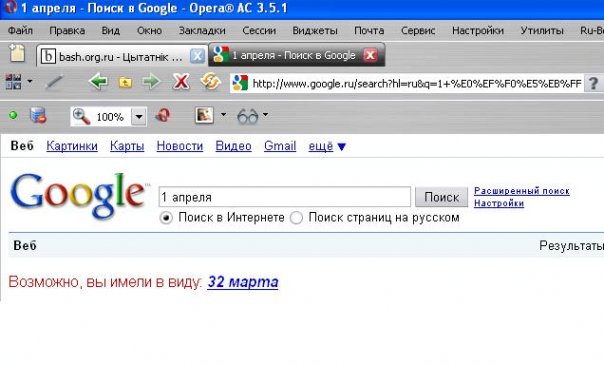Image resolution: width=604 pixels, height=365 pixels.
Task: Open the Карты link
Action: click(x=127, y=146)
